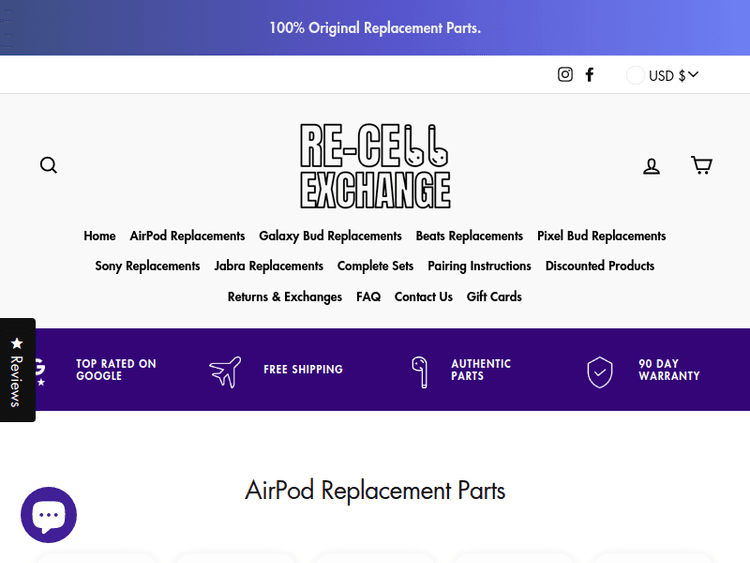Open the account login icon
Viewport: 750px width, 563px height.
coord(651,166)
